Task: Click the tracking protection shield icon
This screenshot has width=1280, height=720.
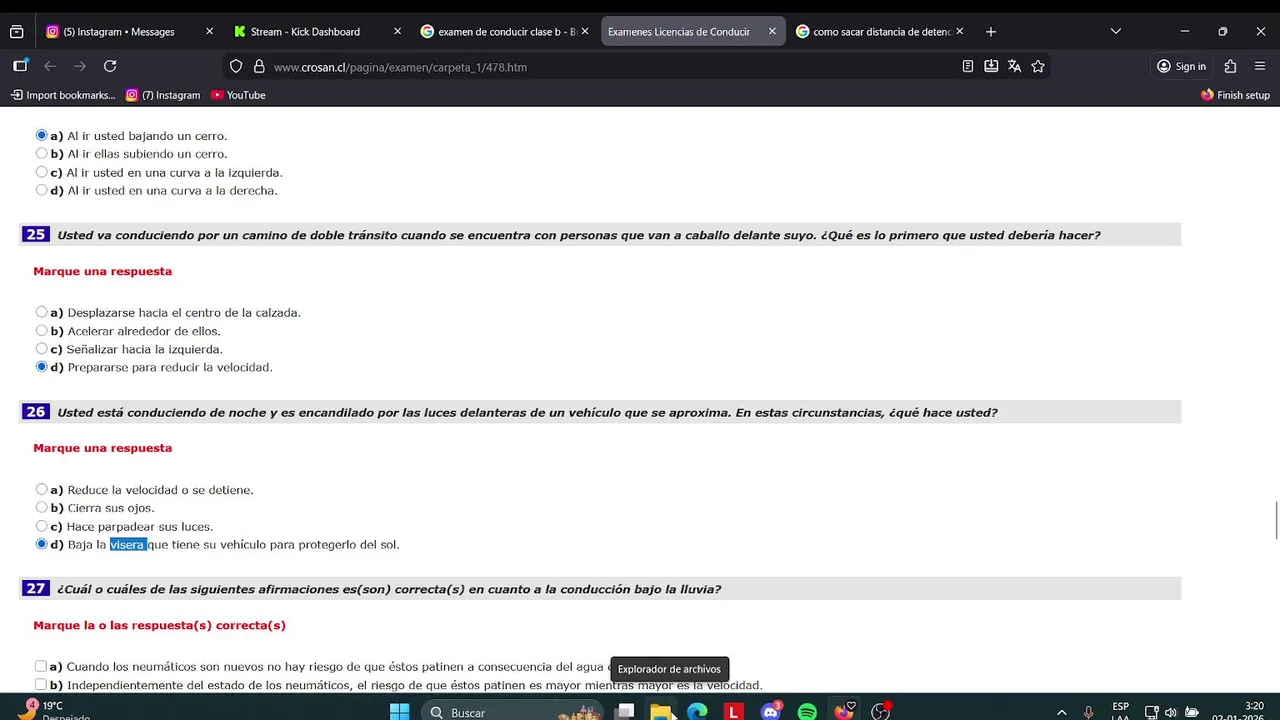Action: click(x=236, y=67)
